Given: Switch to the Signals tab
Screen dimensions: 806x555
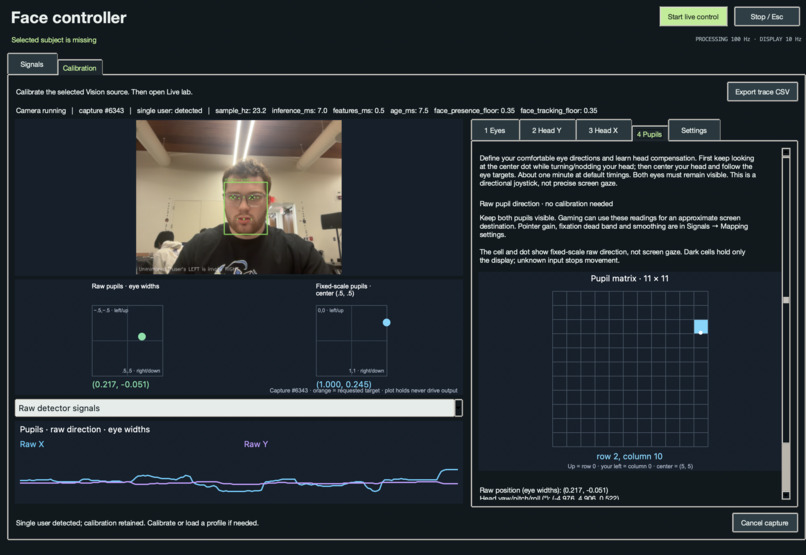Looking at the screenshot, I should pos(32,64).
